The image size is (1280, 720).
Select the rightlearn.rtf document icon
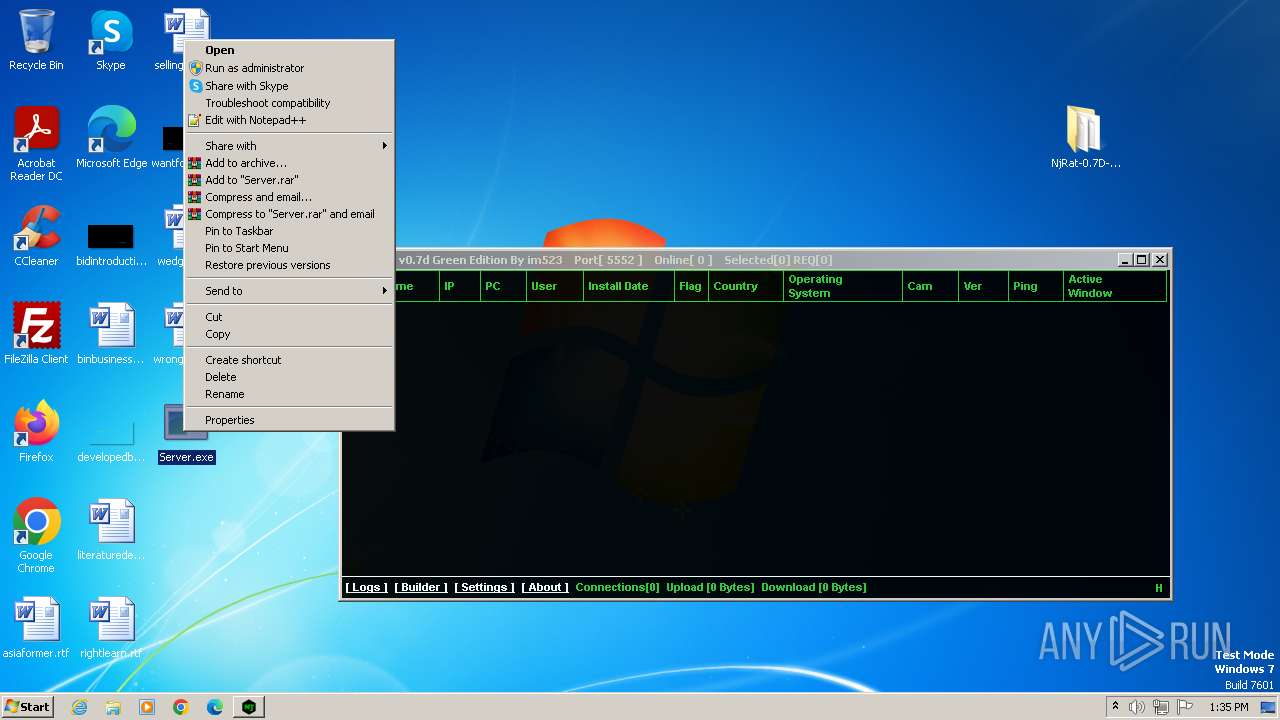[111, 628]
